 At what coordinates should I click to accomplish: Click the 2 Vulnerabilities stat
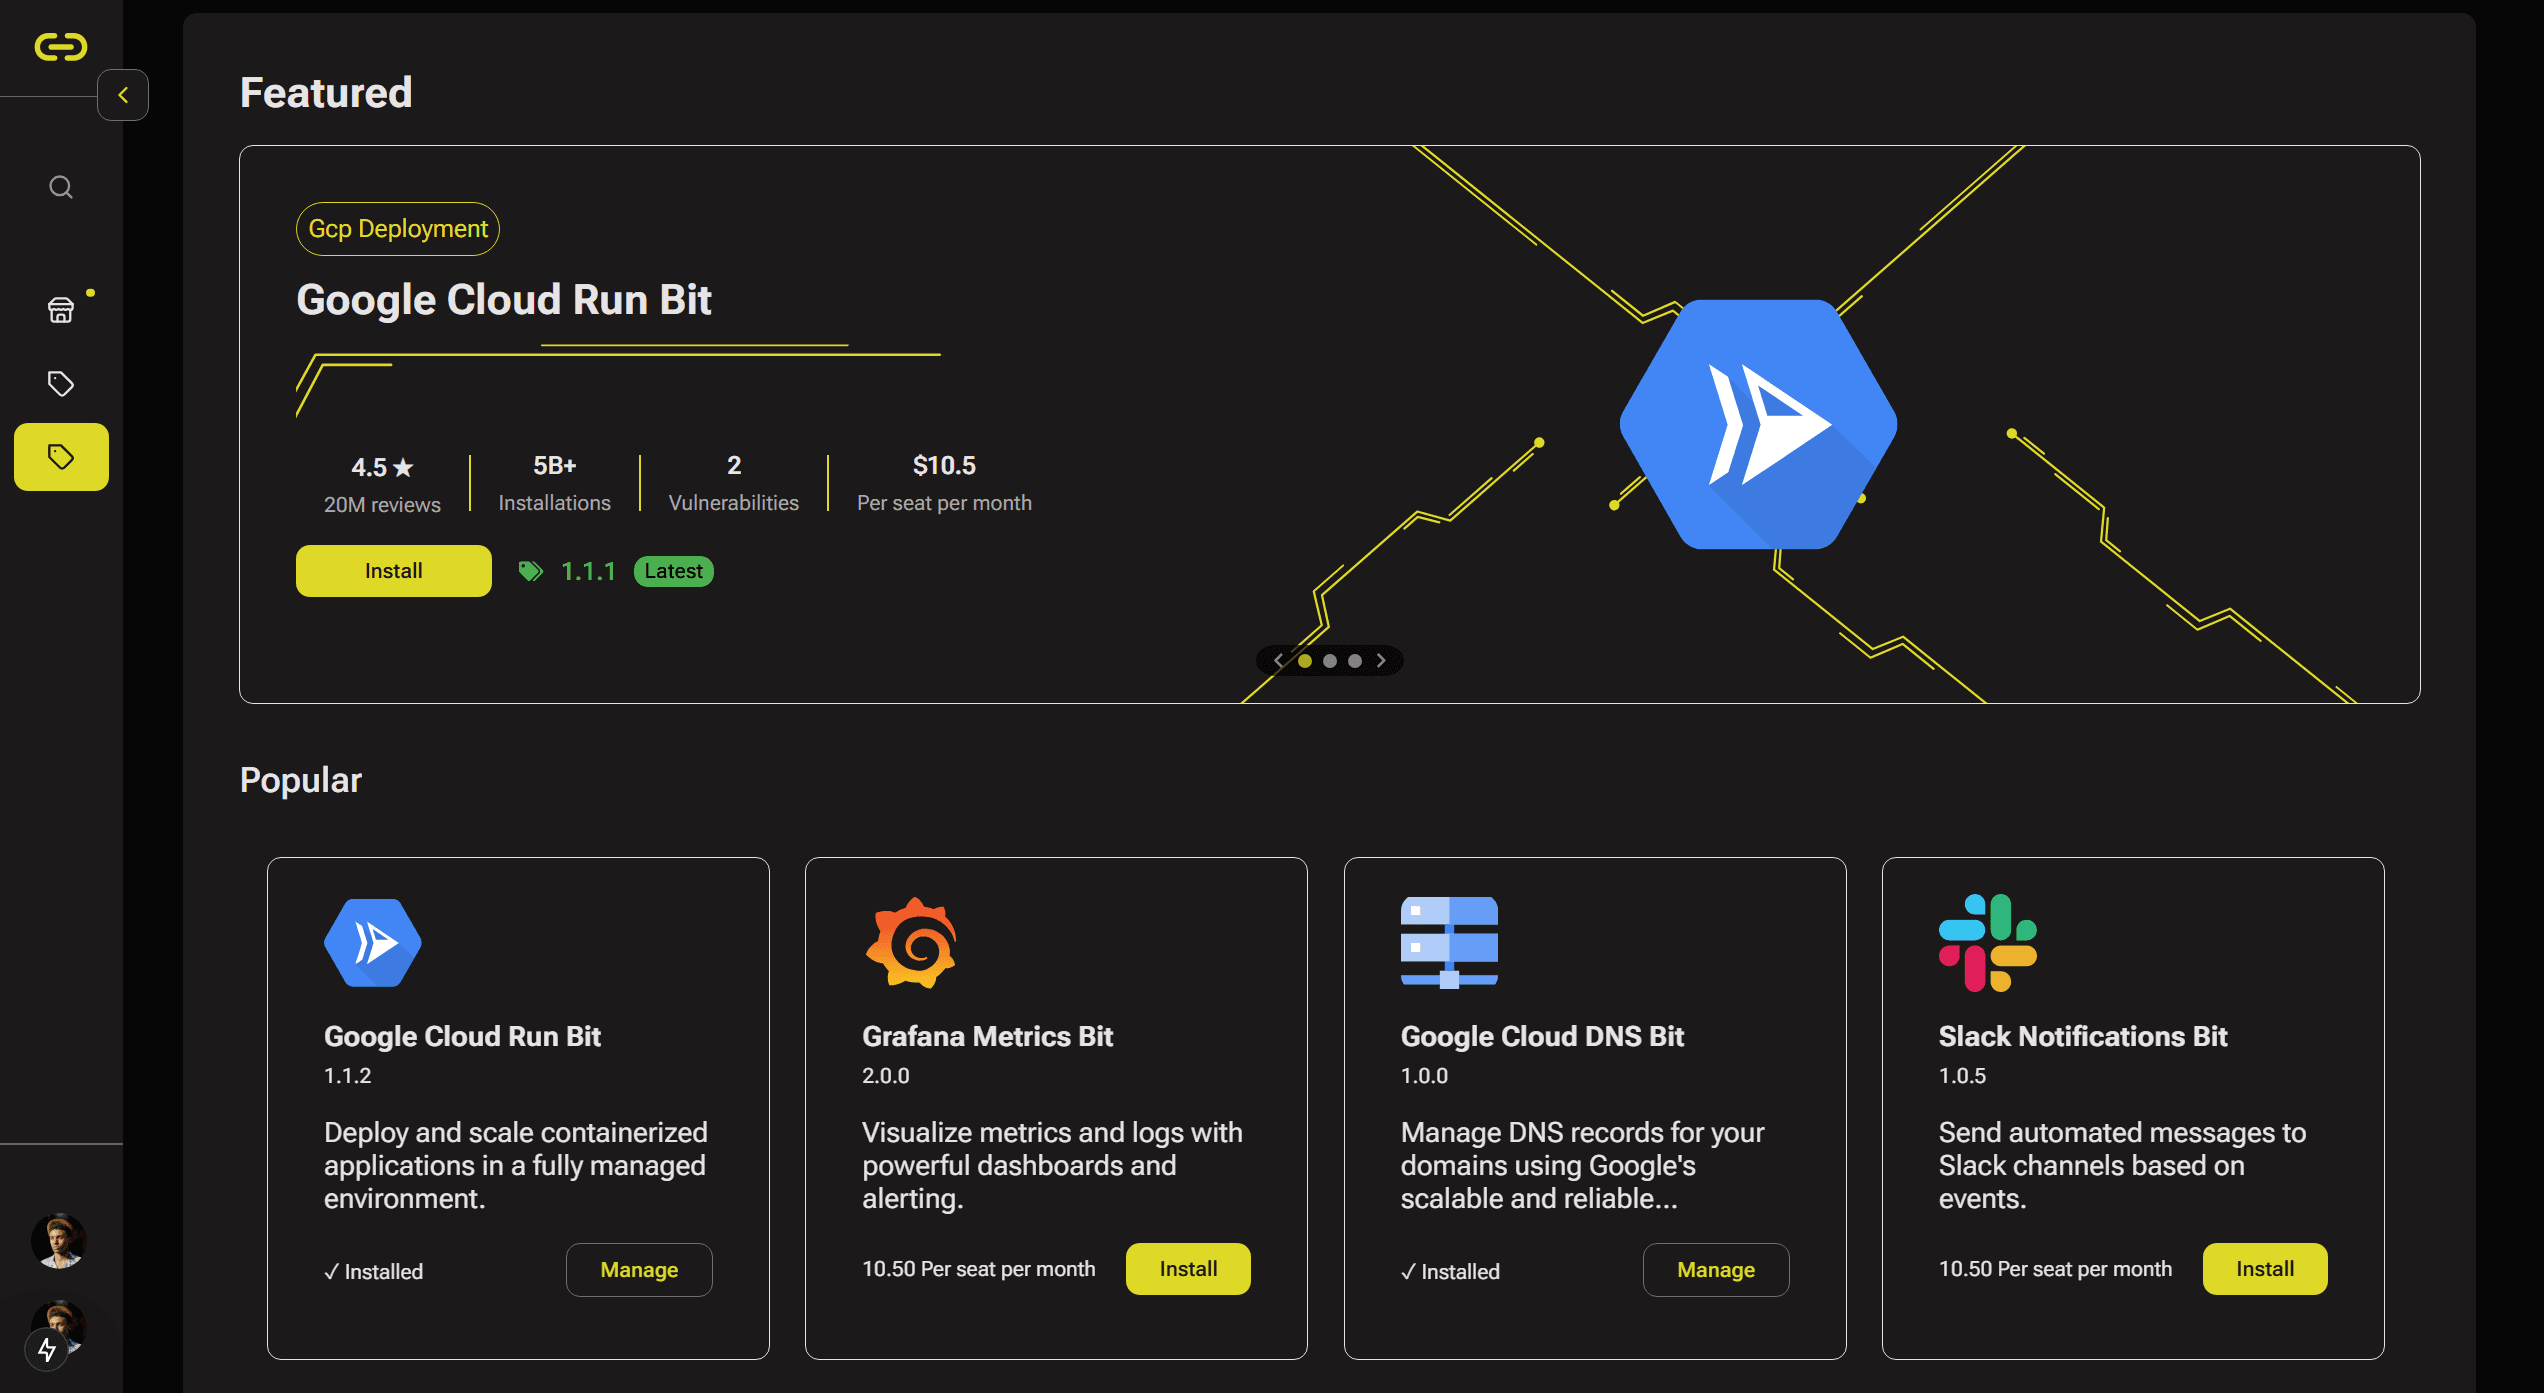(734, 483)
